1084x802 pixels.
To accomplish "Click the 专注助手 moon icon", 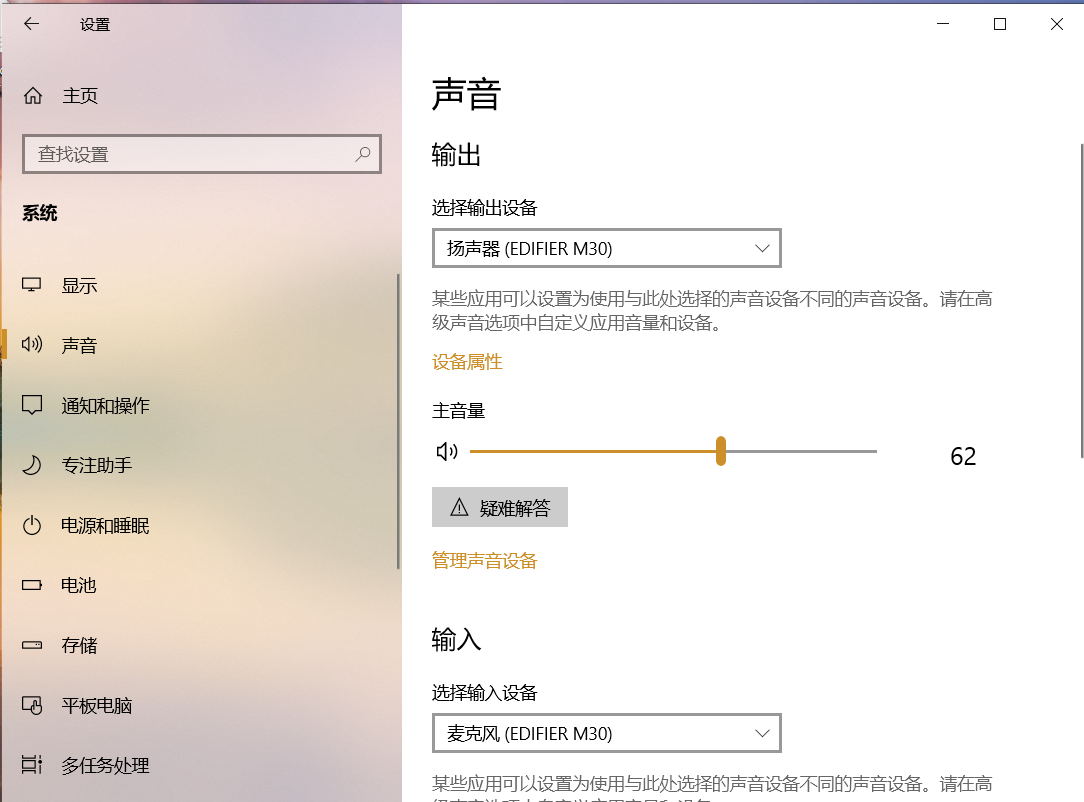I will (32, 465).
